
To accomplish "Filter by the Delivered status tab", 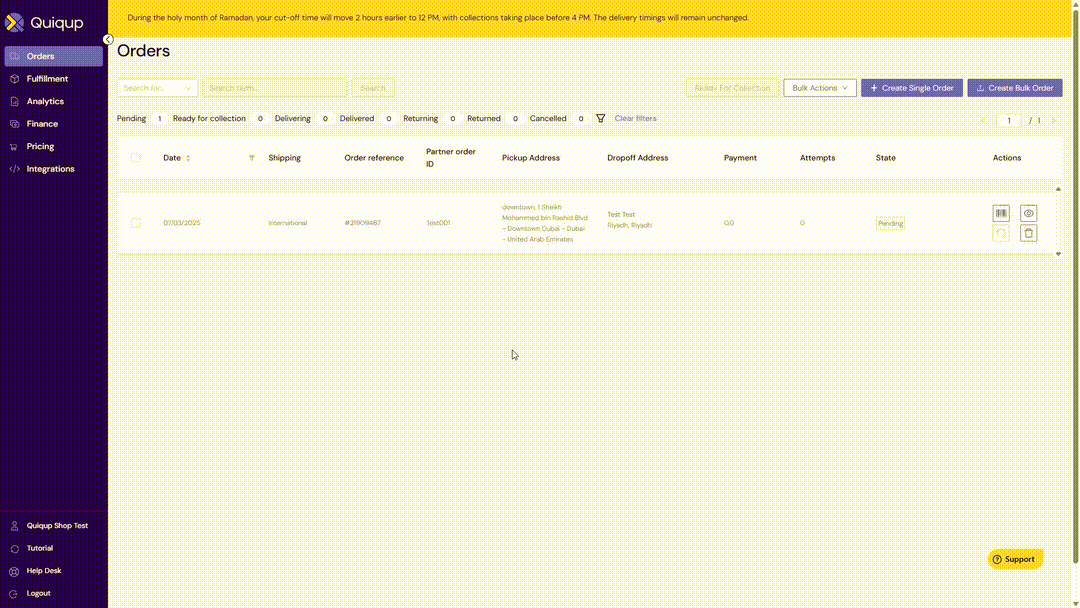I will tap(366, 118).
